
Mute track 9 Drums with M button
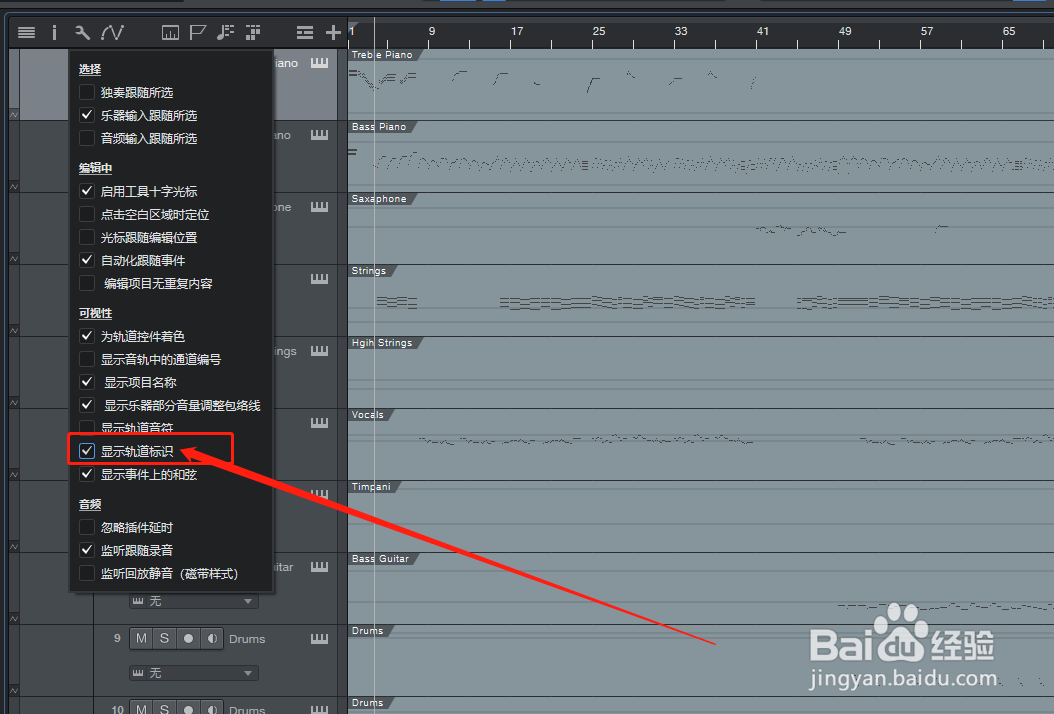point(141,639)
